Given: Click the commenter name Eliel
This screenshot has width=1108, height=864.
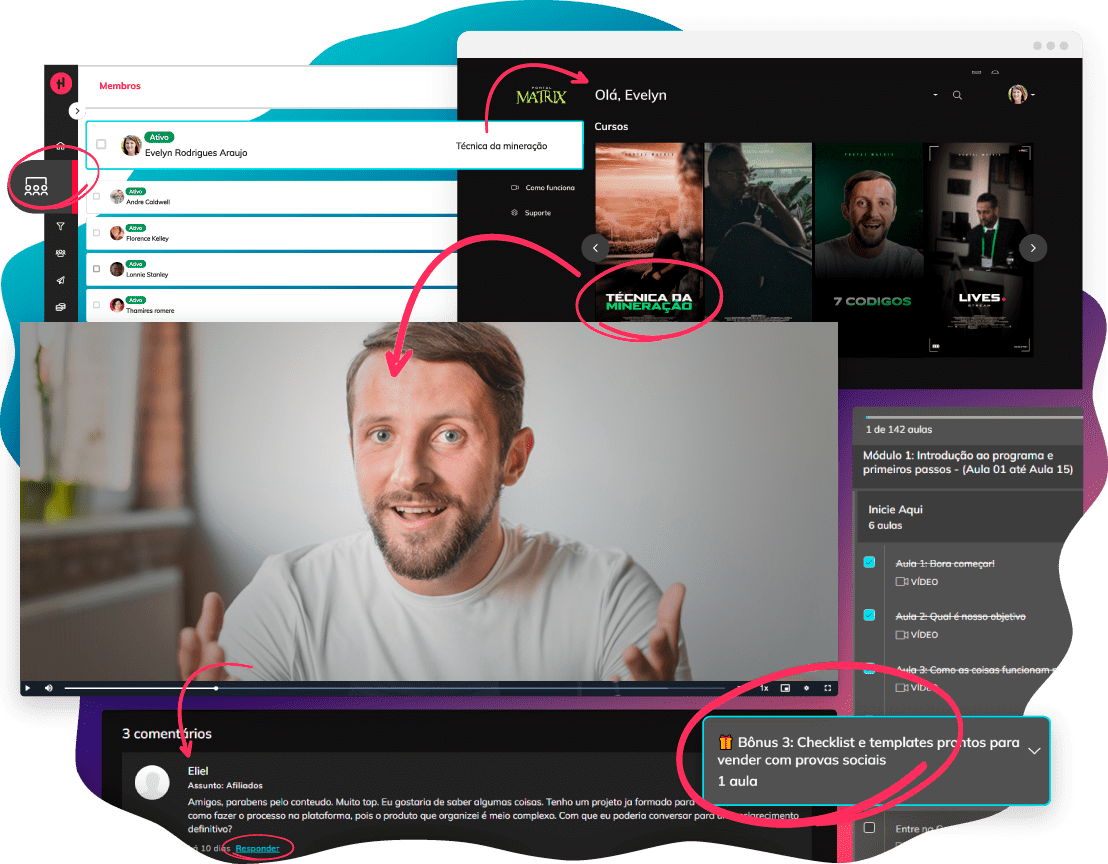Looking at the screenshot, I should pos(198,771).
